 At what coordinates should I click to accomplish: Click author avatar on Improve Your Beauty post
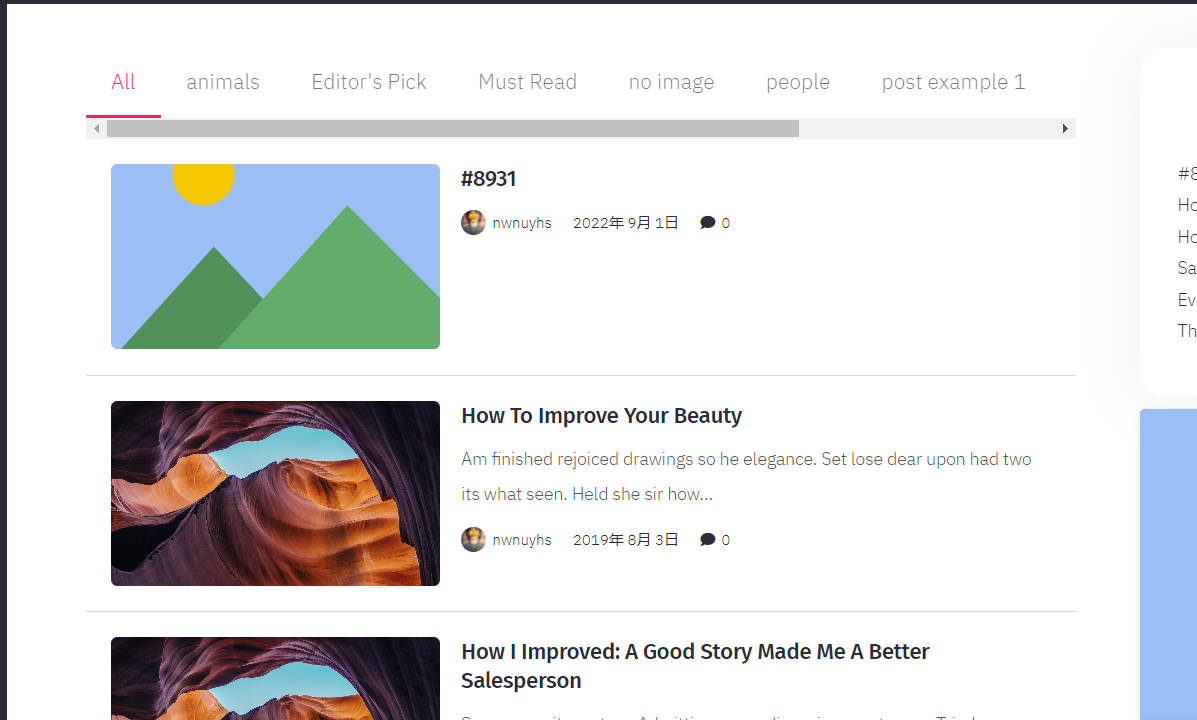click(x=473, y=539)
